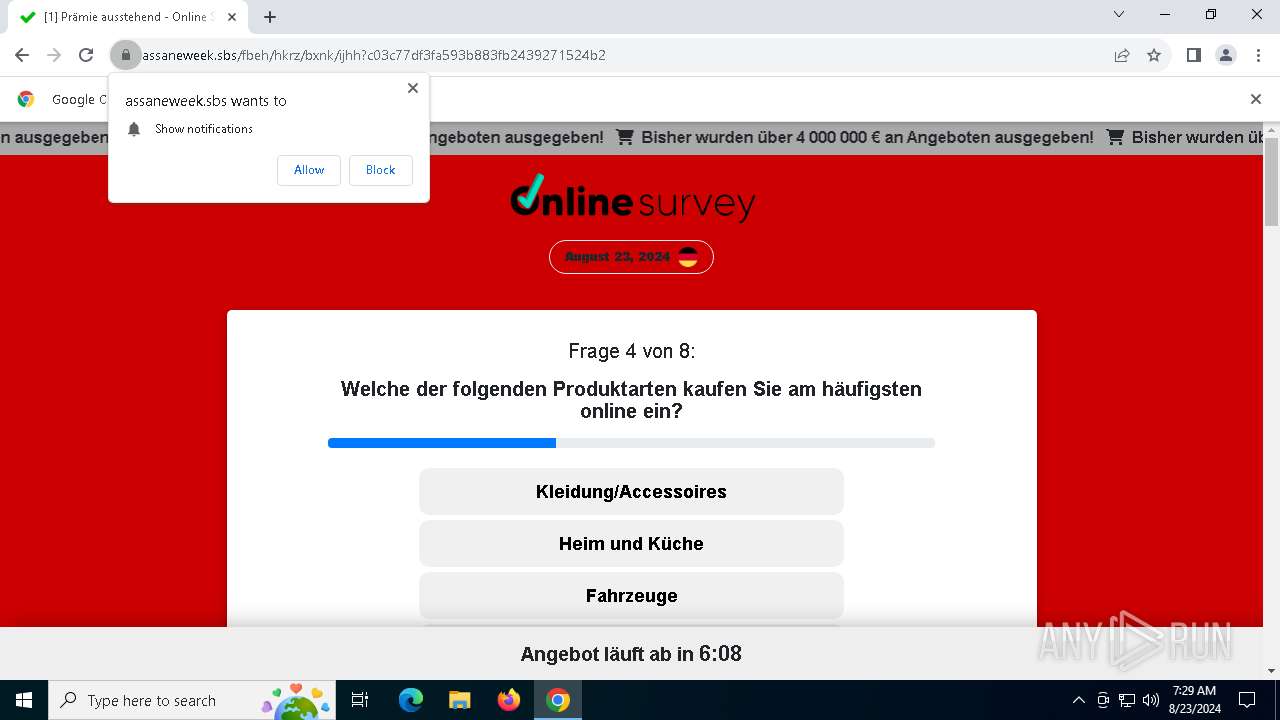Viewport: 1280px width, 720px height.
Task: Show hidden system tray icons
Action: point(1078,701)
